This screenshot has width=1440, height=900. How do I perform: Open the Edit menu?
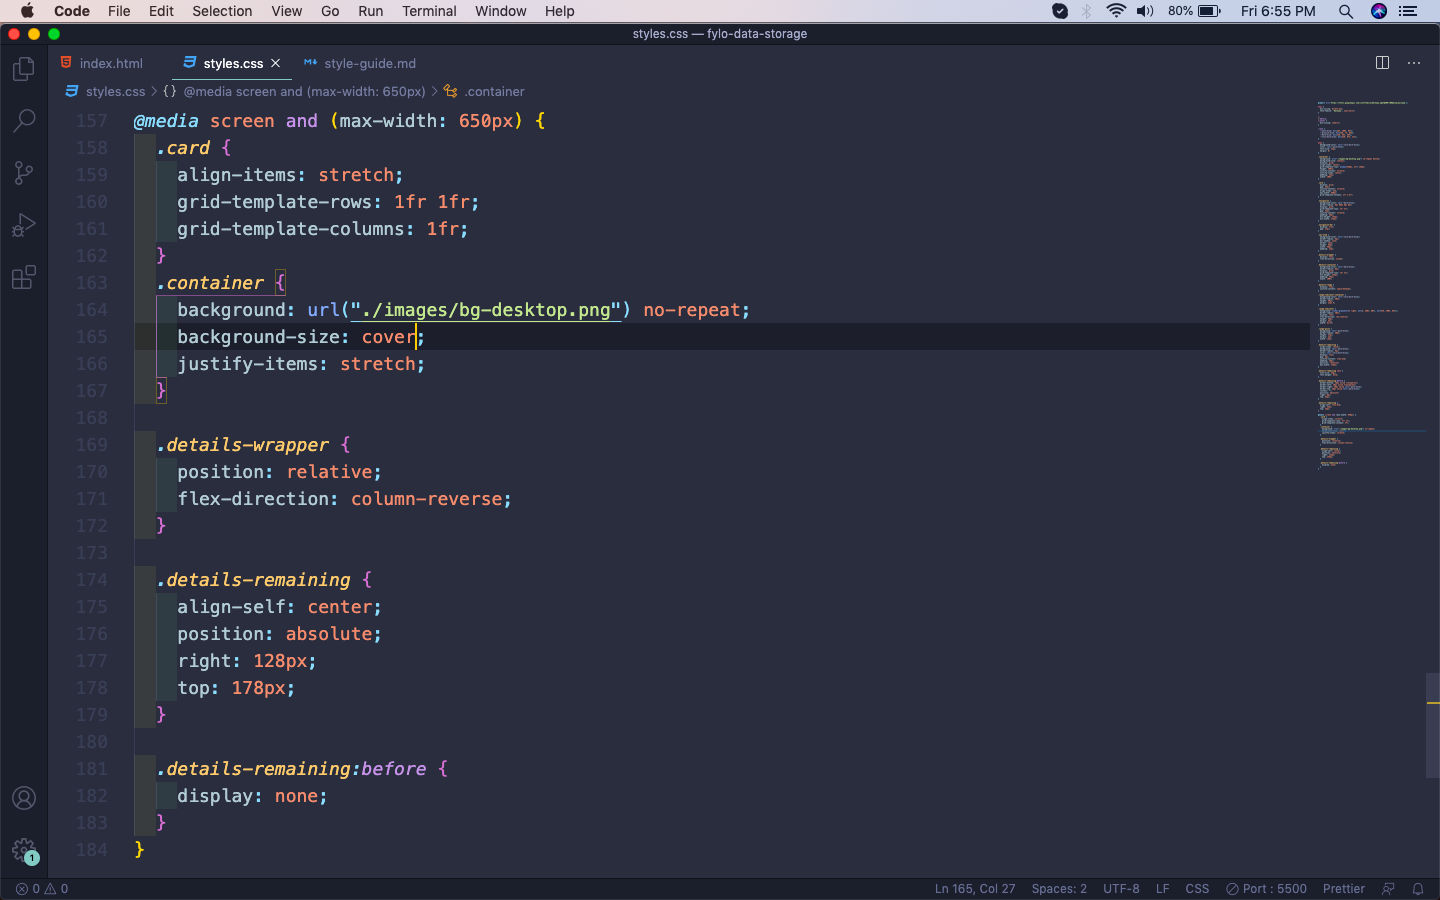(x=161, y=11)
